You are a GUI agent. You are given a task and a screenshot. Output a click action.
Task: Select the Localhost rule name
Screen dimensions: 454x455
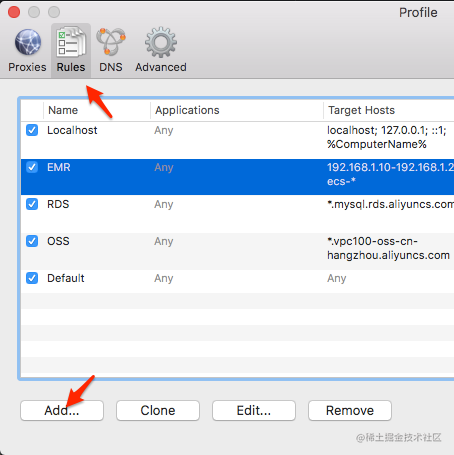click(x=72, y=130)
